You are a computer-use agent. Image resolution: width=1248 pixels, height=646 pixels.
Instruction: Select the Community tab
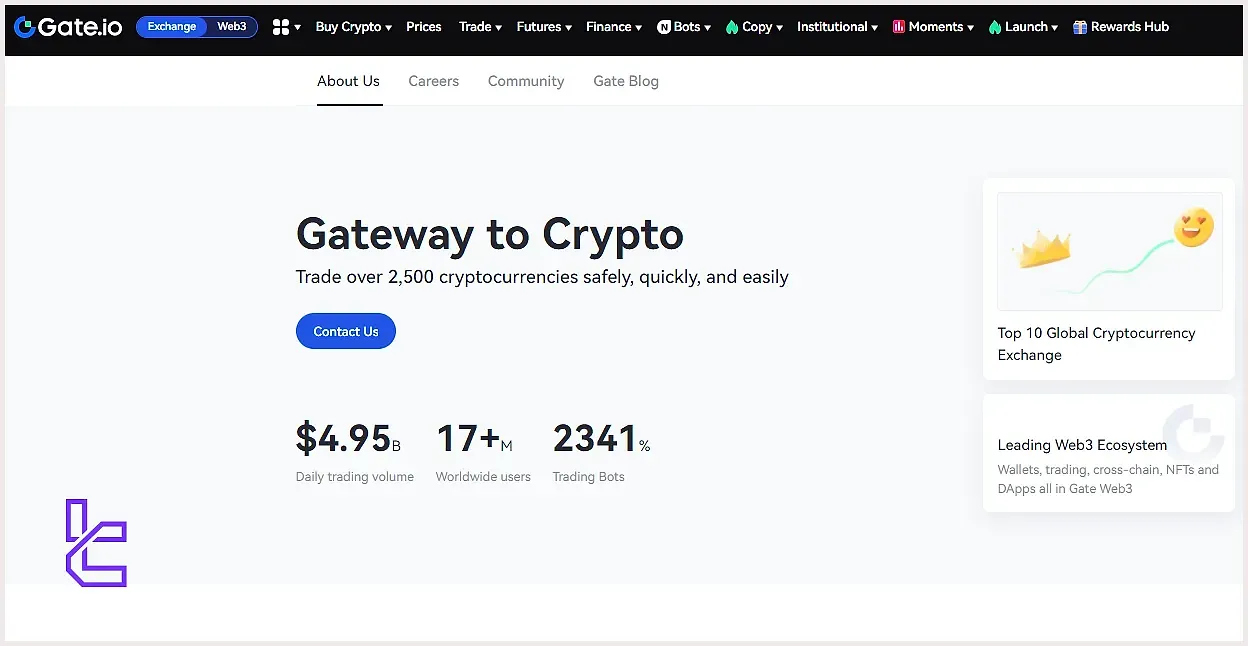point(526,81)
